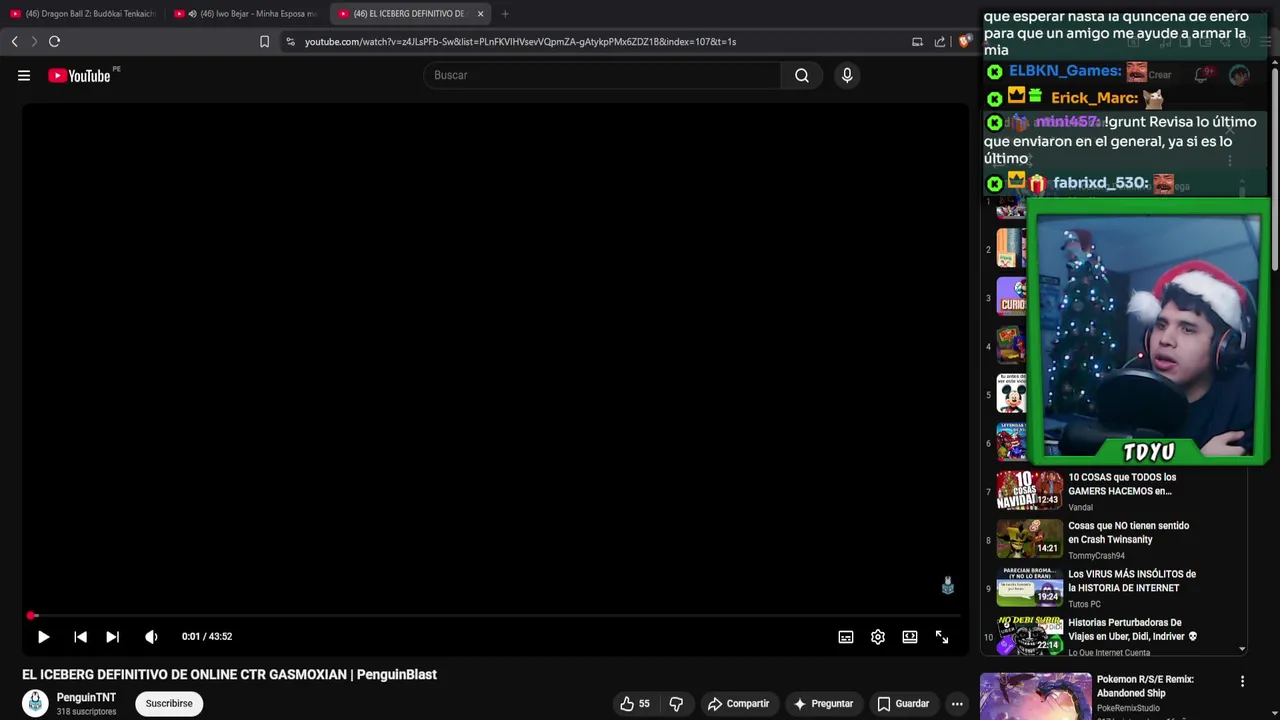The height and width of the screenshot is (720, 1280).
Task: Switch to theater mode
Action: [x=910, y=637]
